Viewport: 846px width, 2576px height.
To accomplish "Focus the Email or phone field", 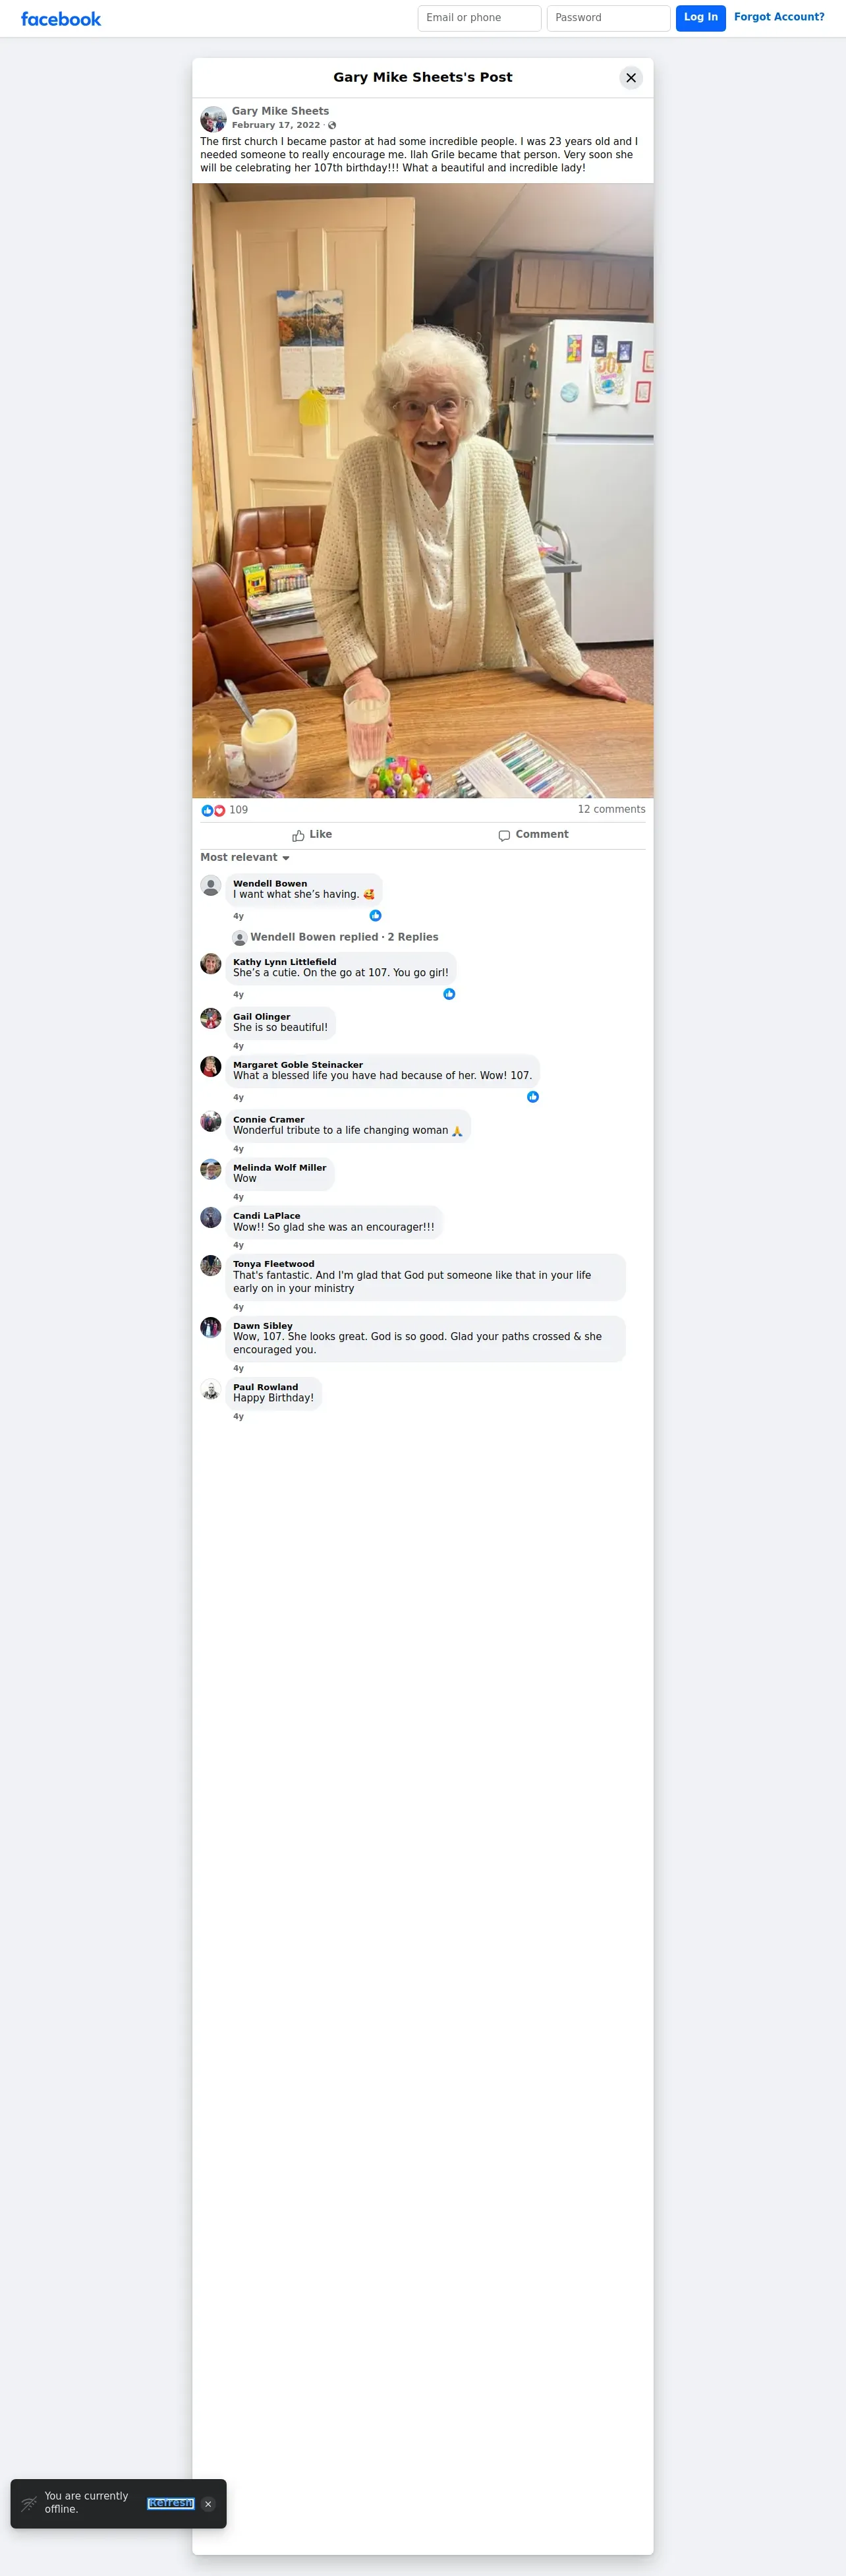I will (x=479, y=18).
